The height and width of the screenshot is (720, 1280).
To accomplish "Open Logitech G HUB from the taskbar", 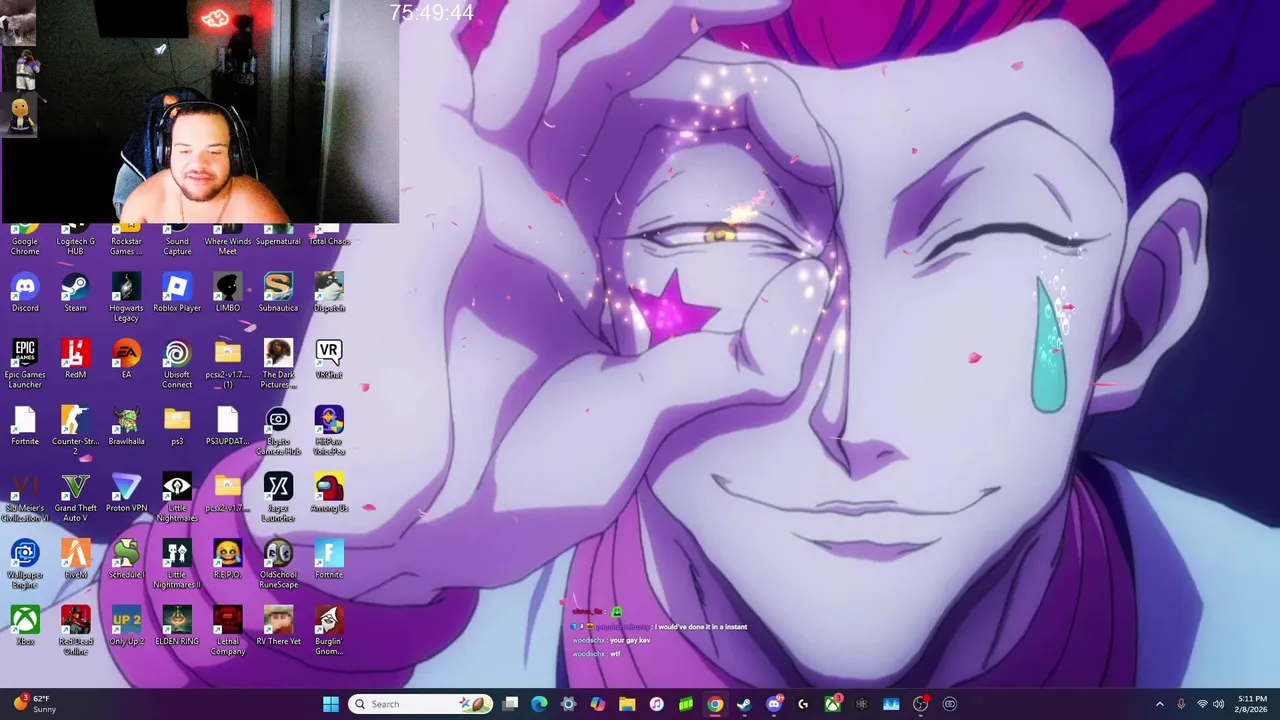I will (803, 704).
